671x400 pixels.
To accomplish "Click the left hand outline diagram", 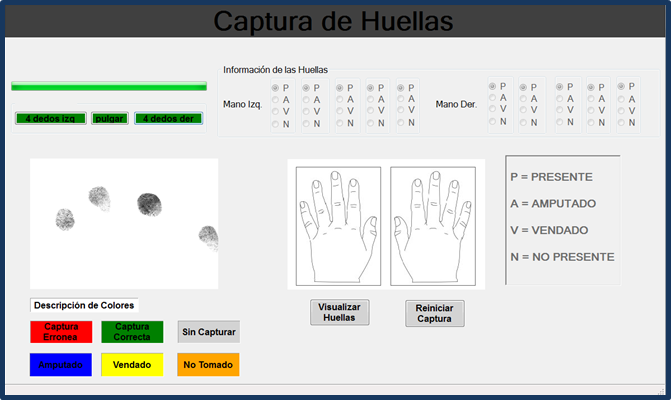I will click(338, 226).
